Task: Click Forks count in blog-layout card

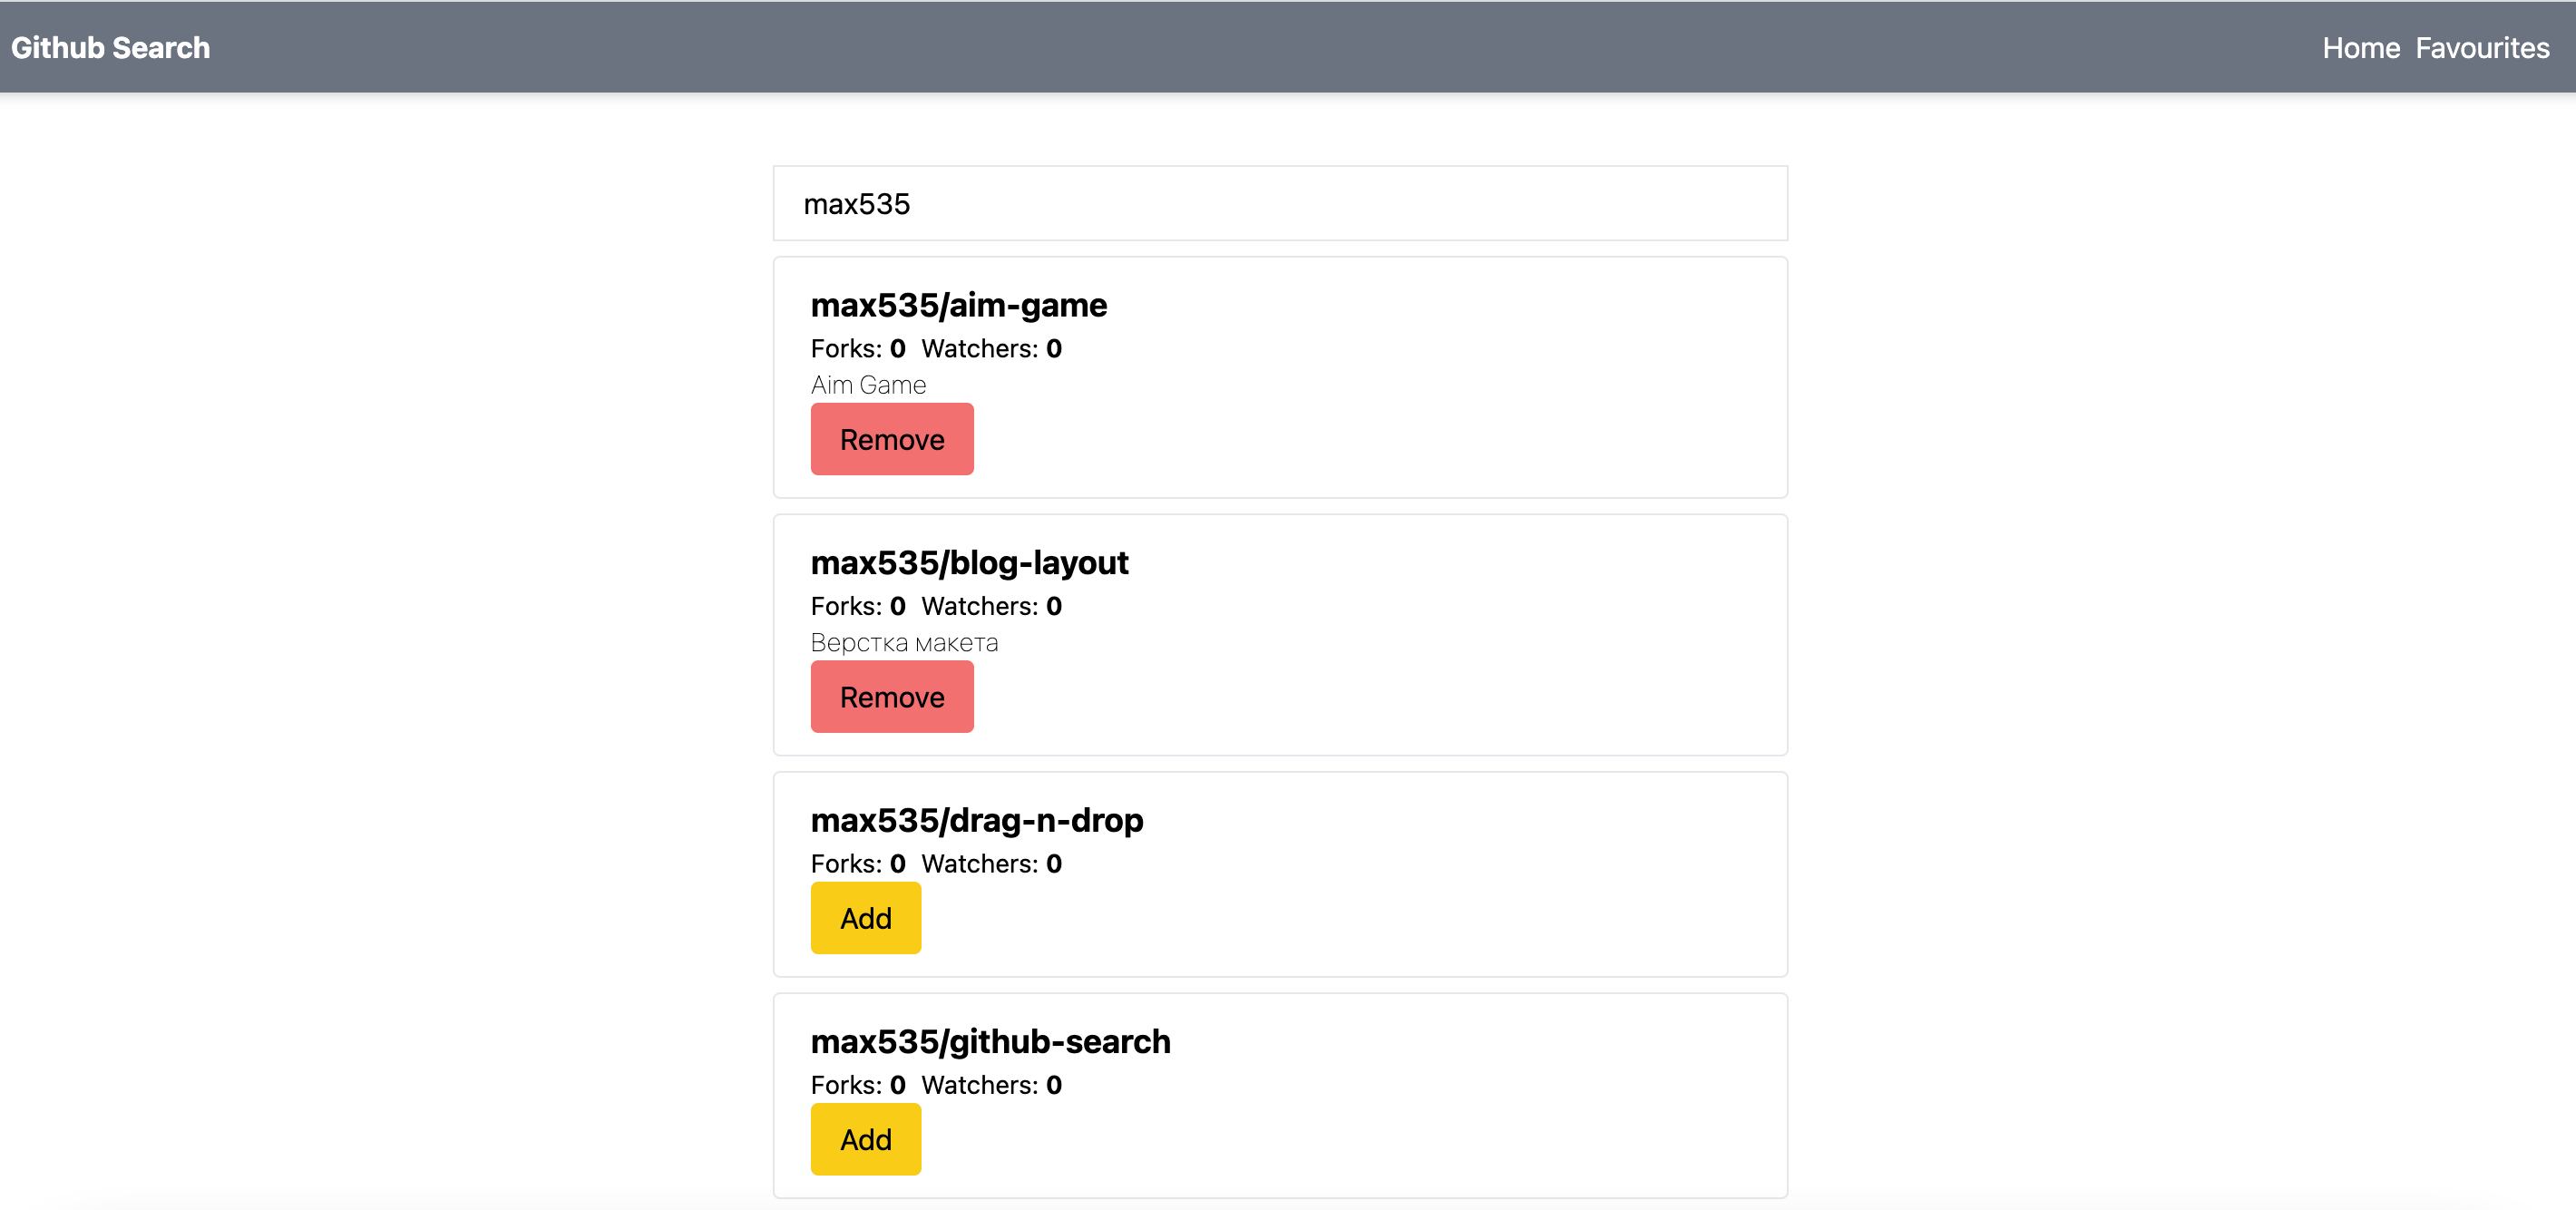Action: [x=858, y=607]
